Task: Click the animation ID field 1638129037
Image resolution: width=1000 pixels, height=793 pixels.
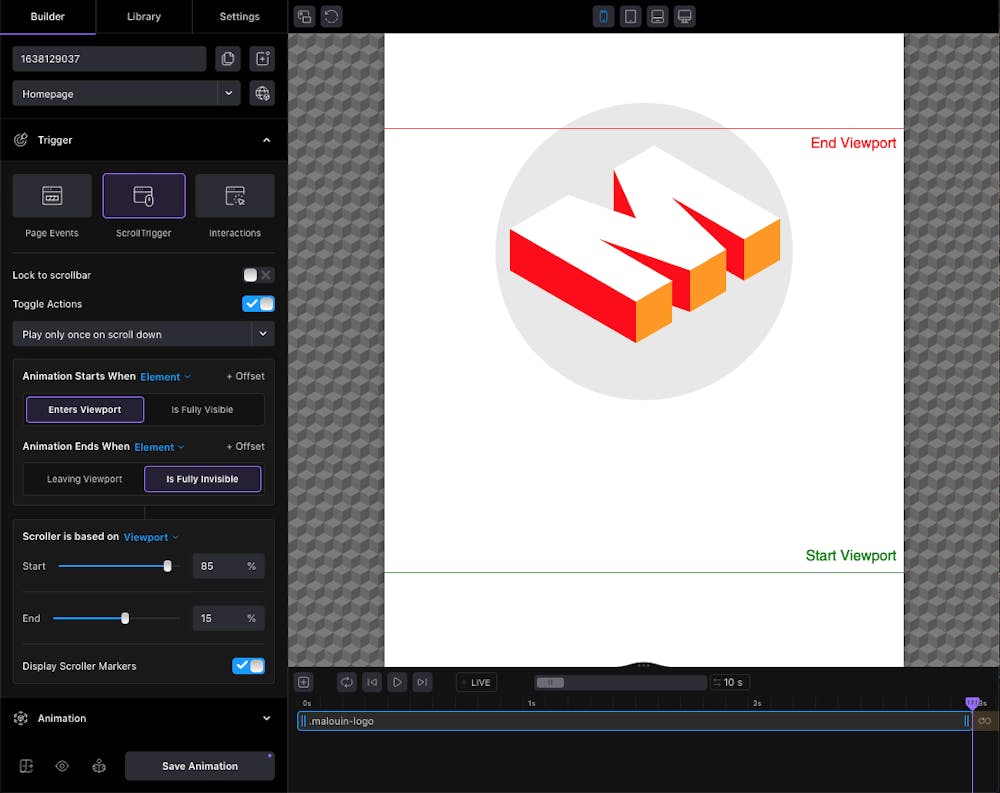Action: click(x=109, y=59)
